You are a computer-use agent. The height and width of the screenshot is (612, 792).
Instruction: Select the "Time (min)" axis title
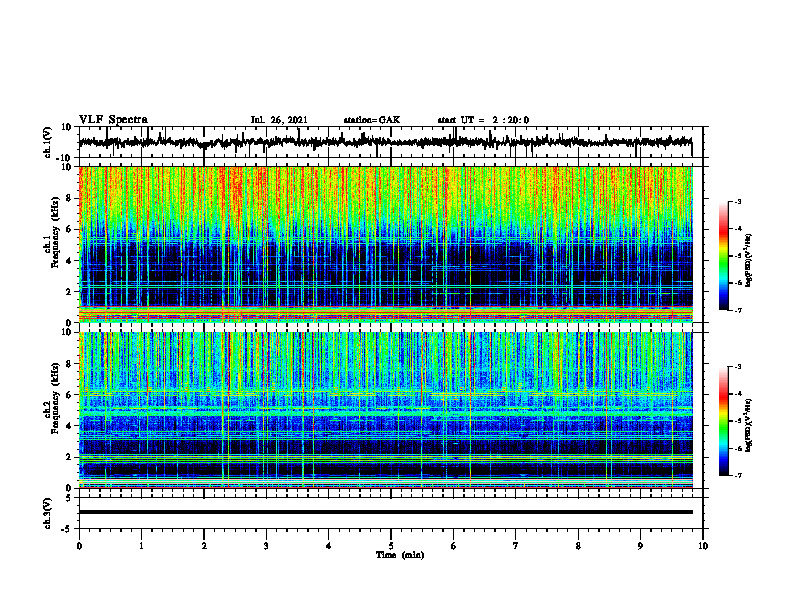[400, 555]
